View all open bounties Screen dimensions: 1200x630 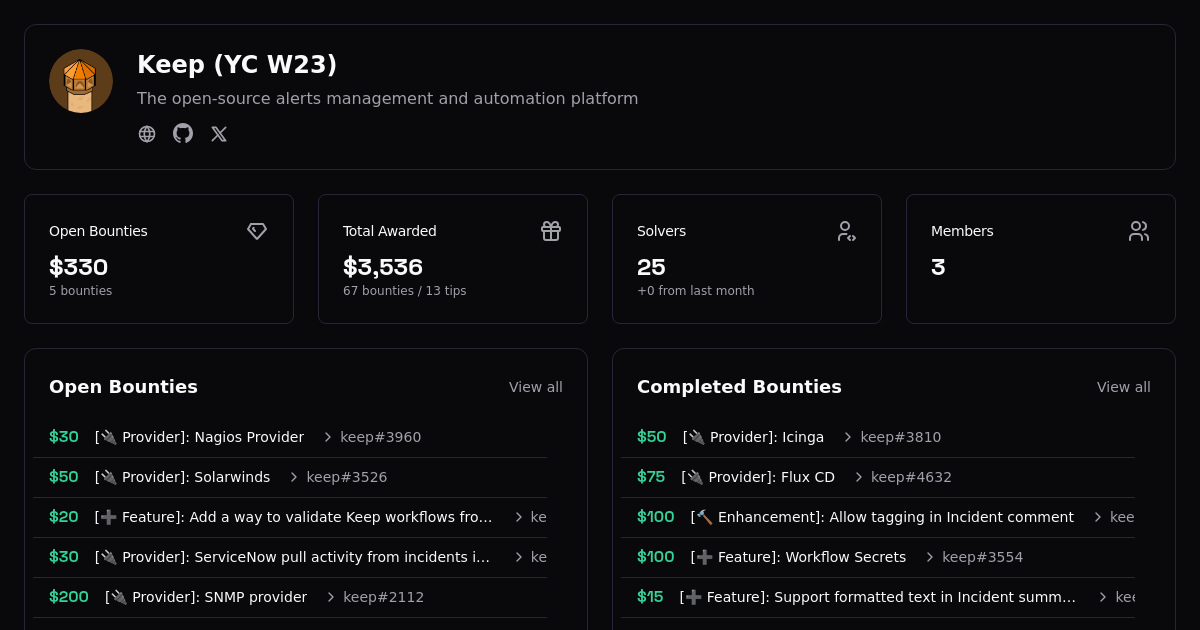click(535, 387)
